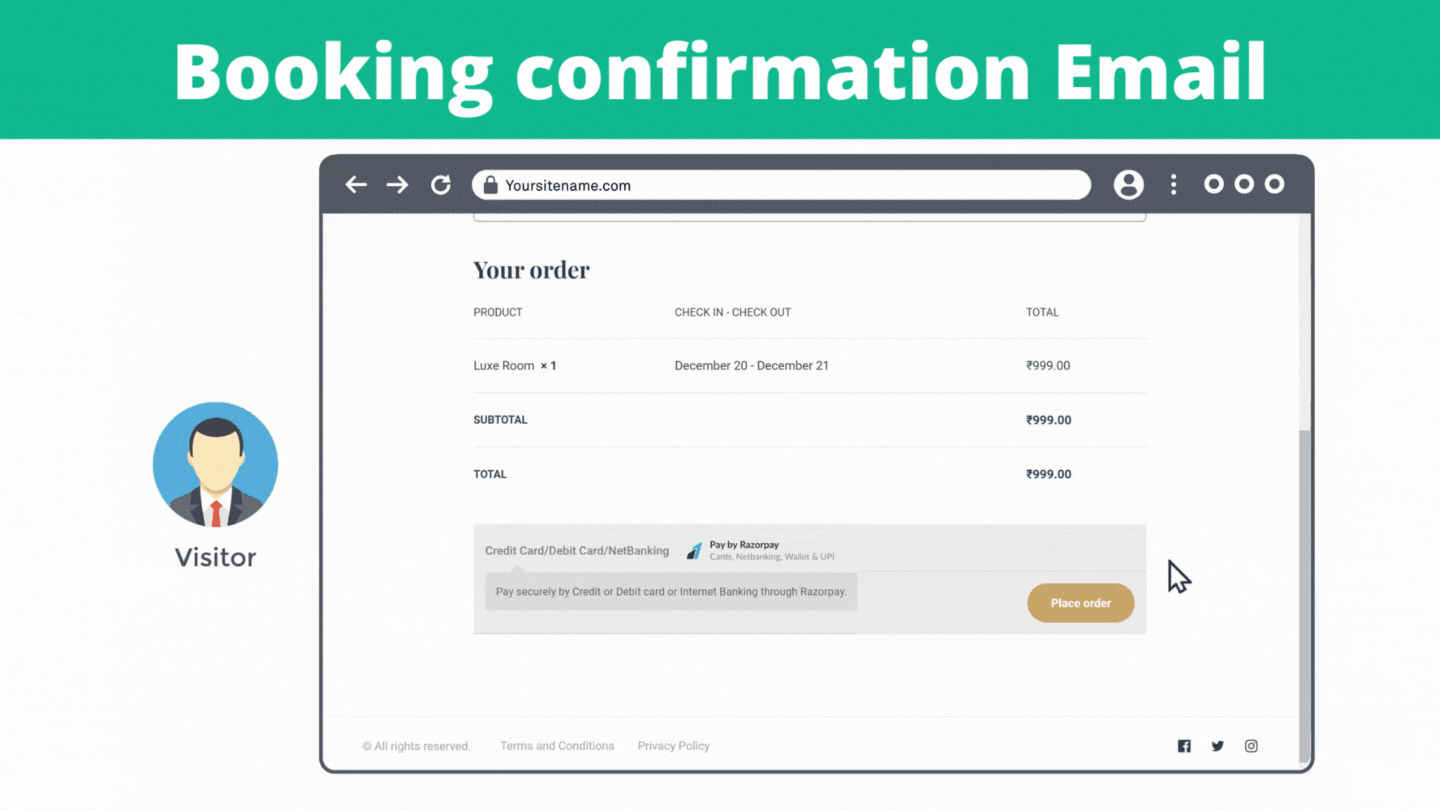This screenshot has width=1440, height=810.
Task: Click the first window control circle
Action: click(1213, 185)
